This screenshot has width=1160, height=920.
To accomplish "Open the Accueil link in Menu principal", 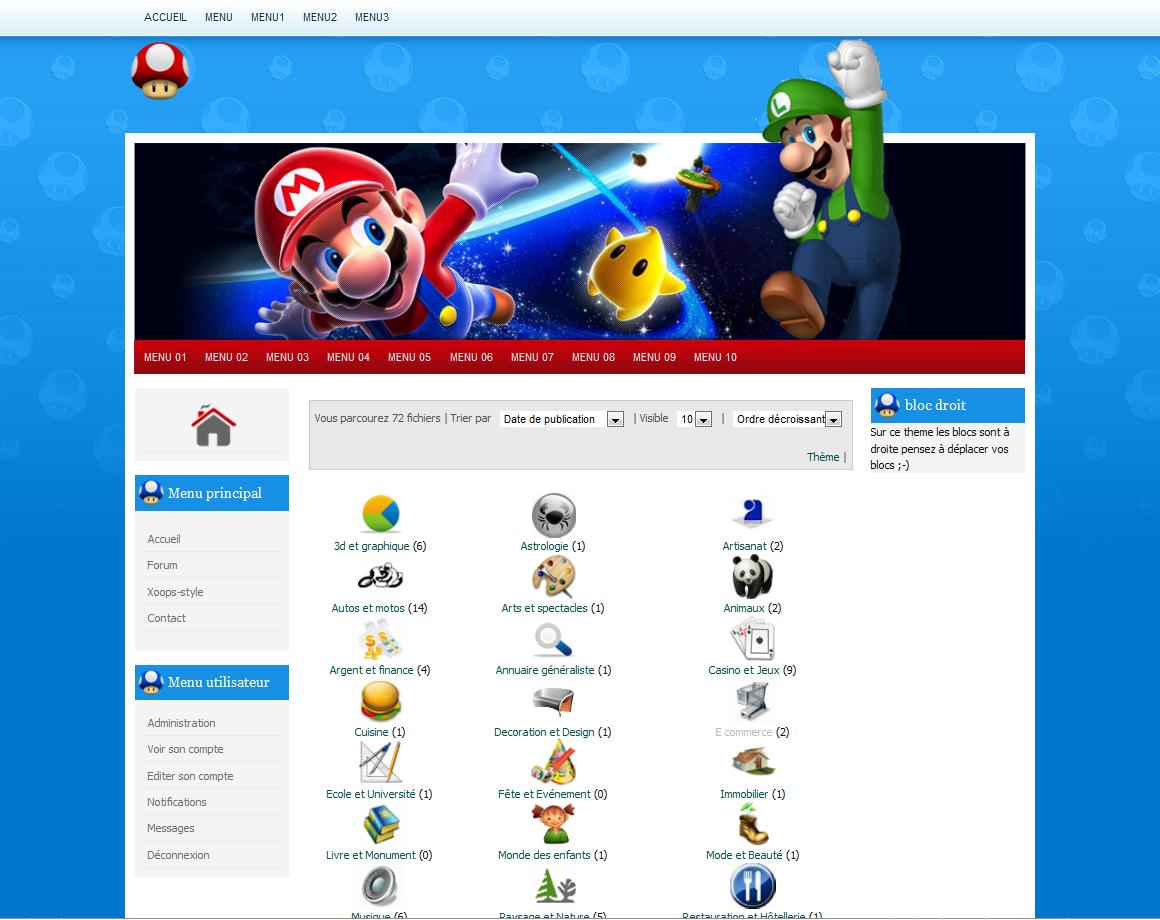I will pyautogui.click(x=163, y=539).
